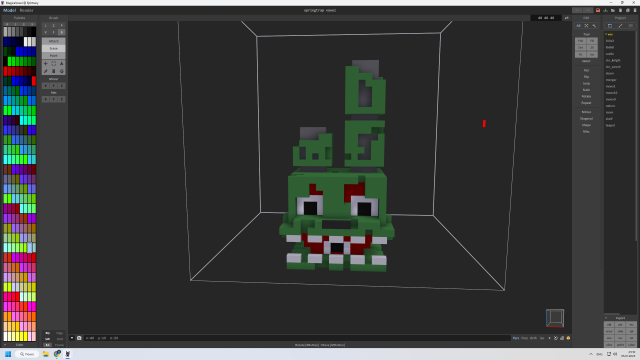Click the Fill tool button
Screen dimensions: 640x360
592,41
